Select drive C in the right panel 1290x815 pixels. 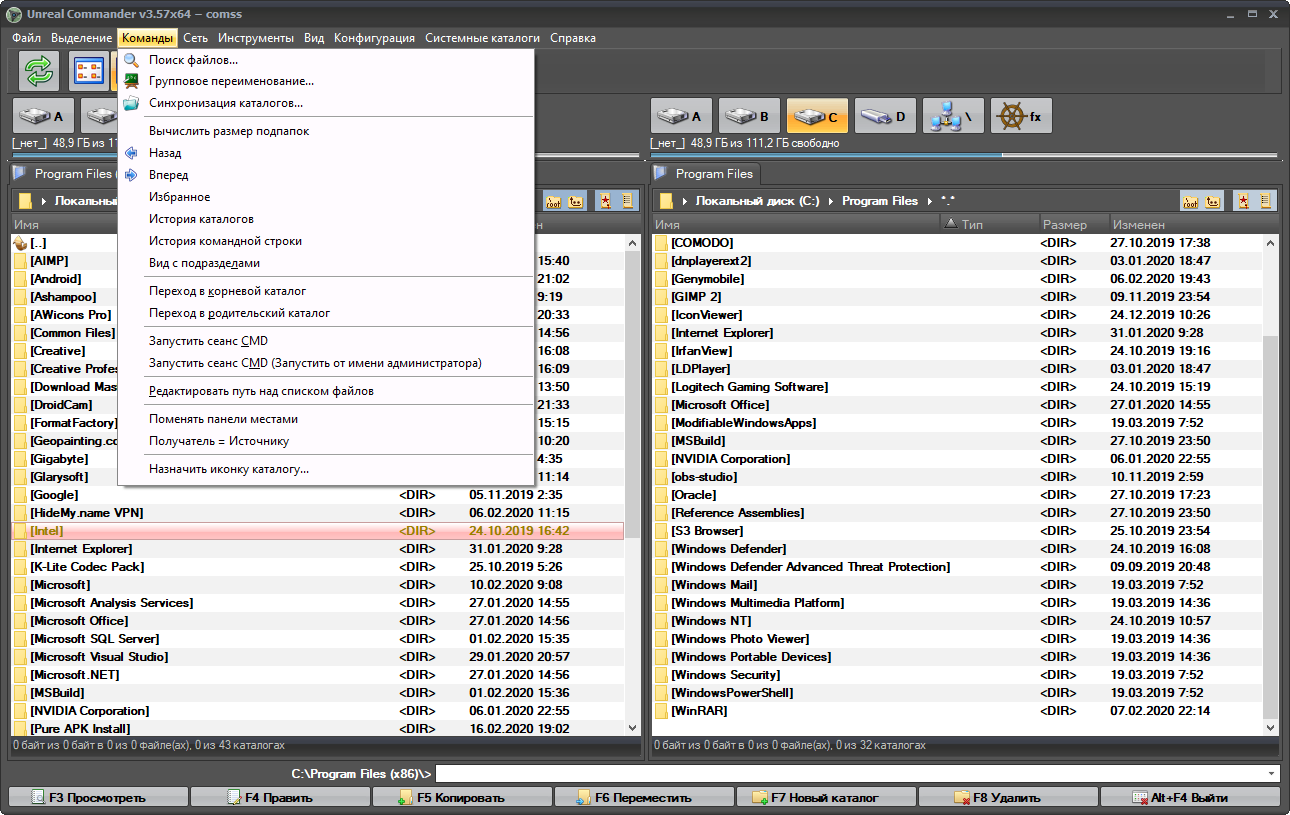(x=818, y=116)
